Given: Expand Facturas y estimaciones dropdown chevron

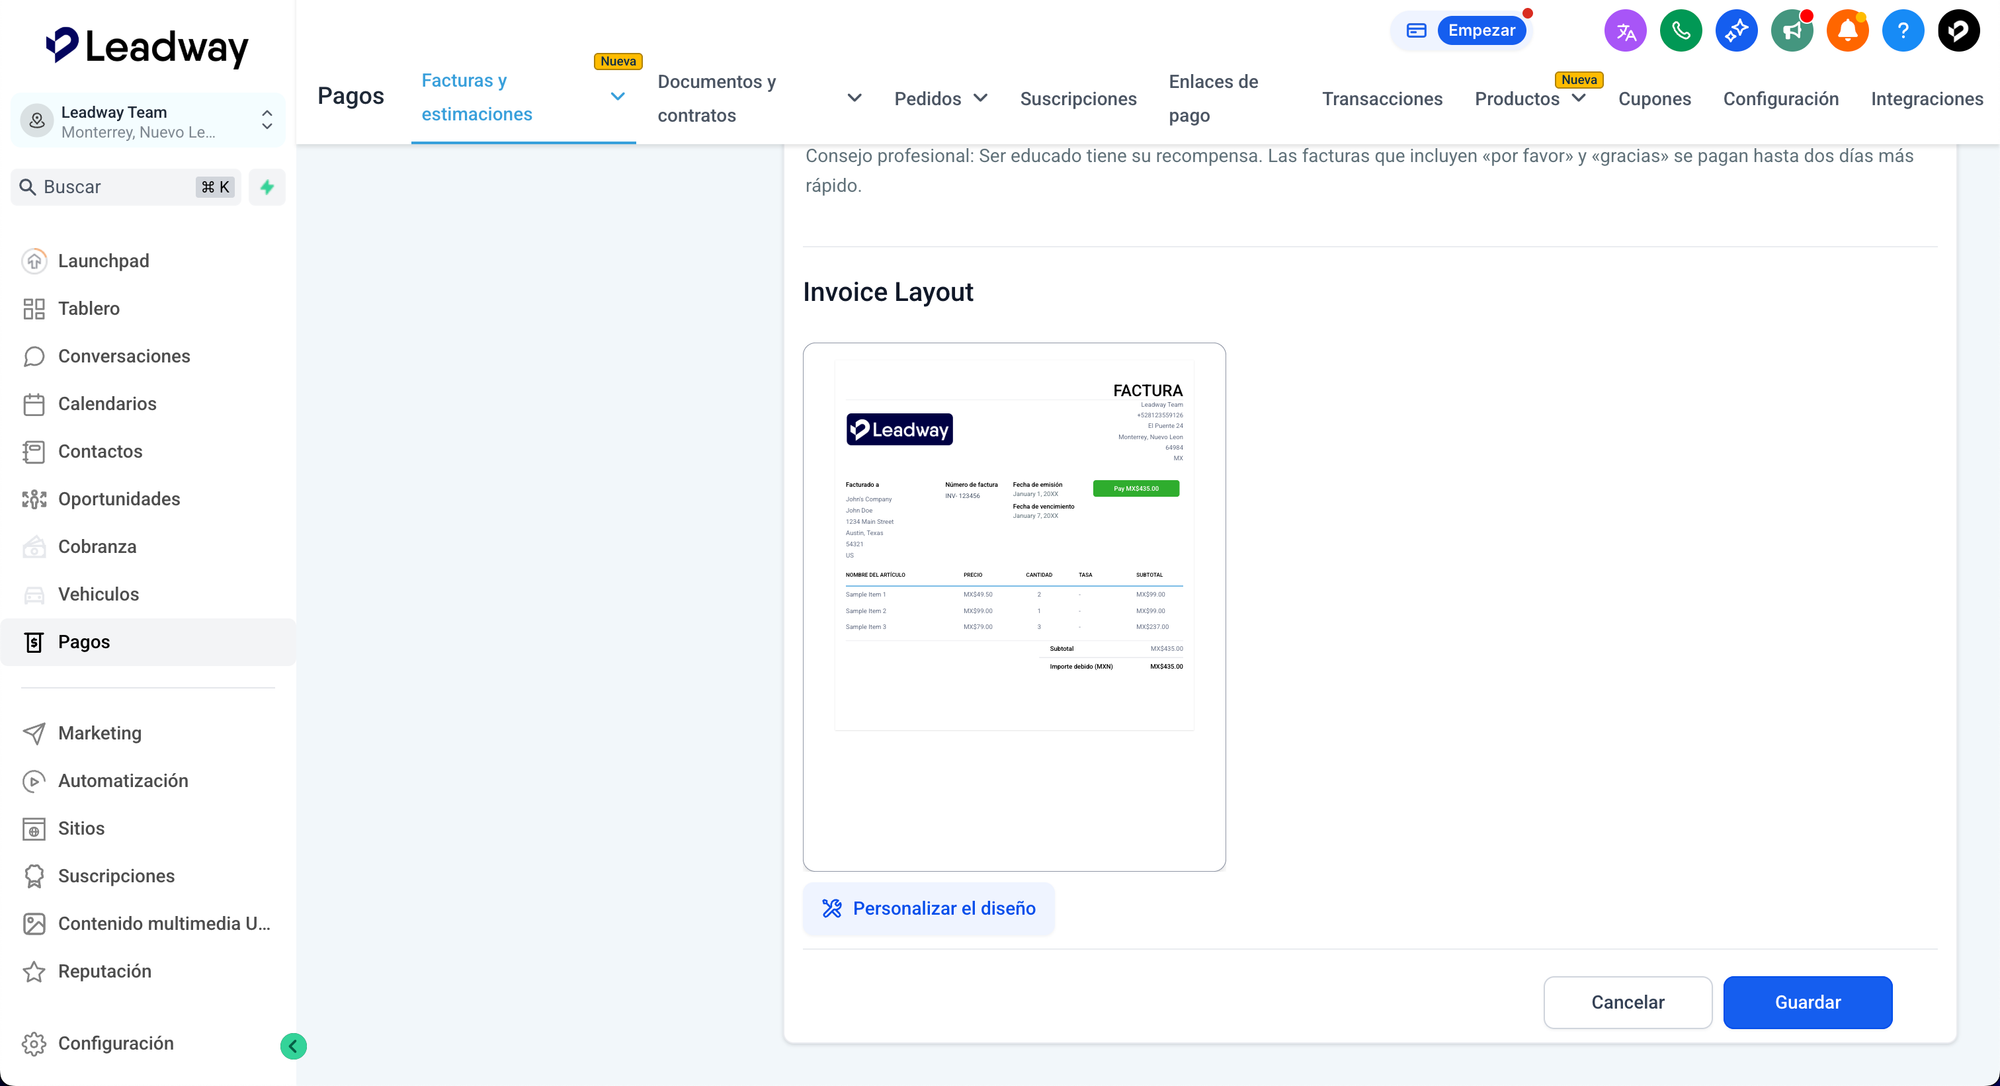Looking at the screenshot, I should pyautogui.click(x=618, y=97).
